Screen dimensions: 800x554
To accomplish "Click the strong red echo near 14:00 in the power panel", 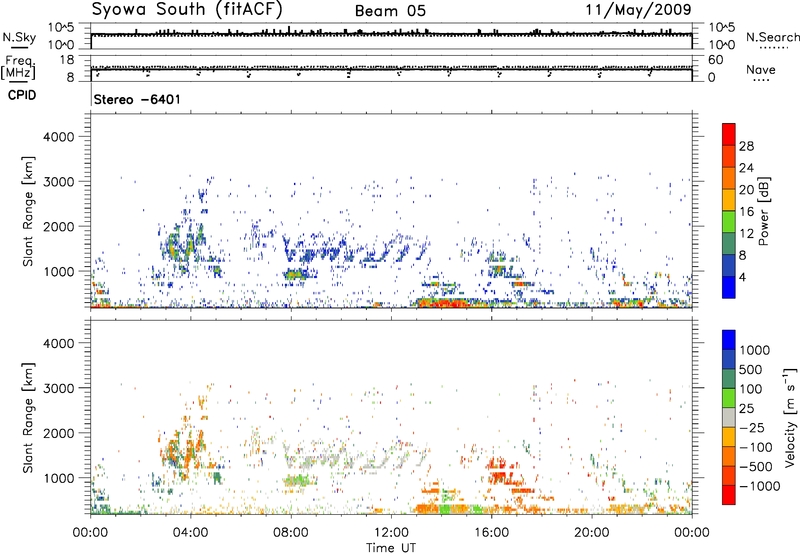I will tap(447, 304).
